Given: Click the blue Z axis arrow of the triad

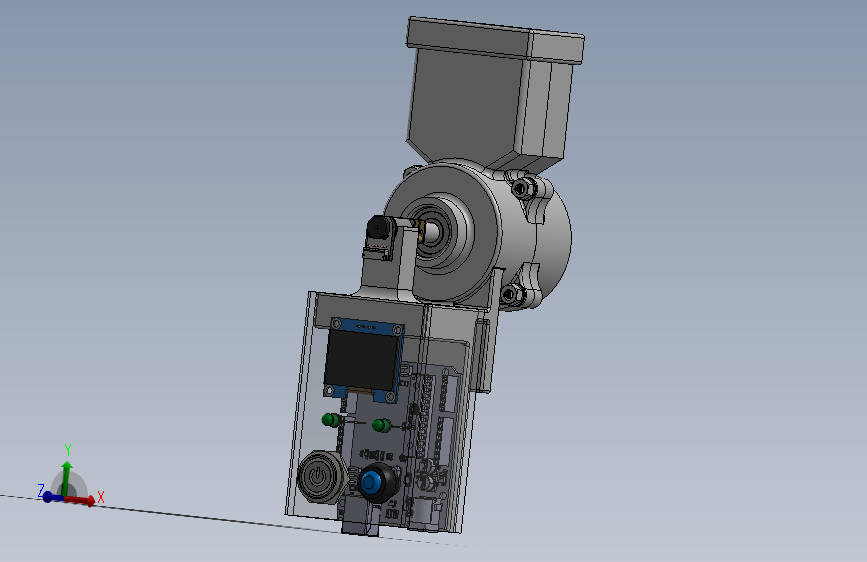Looking at the screenshot, I should (52, 497).
